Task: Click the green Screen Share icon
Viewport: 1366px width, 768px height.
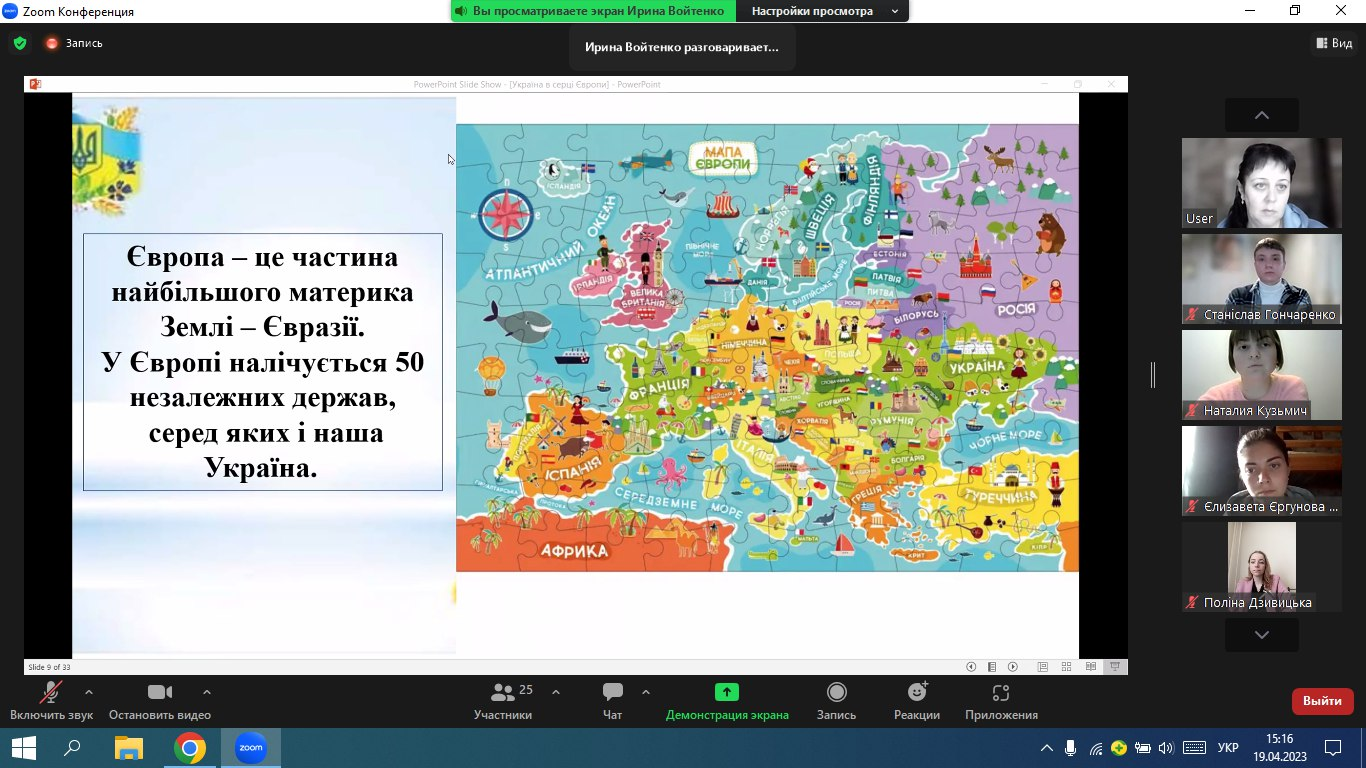Action: [727, 692]
